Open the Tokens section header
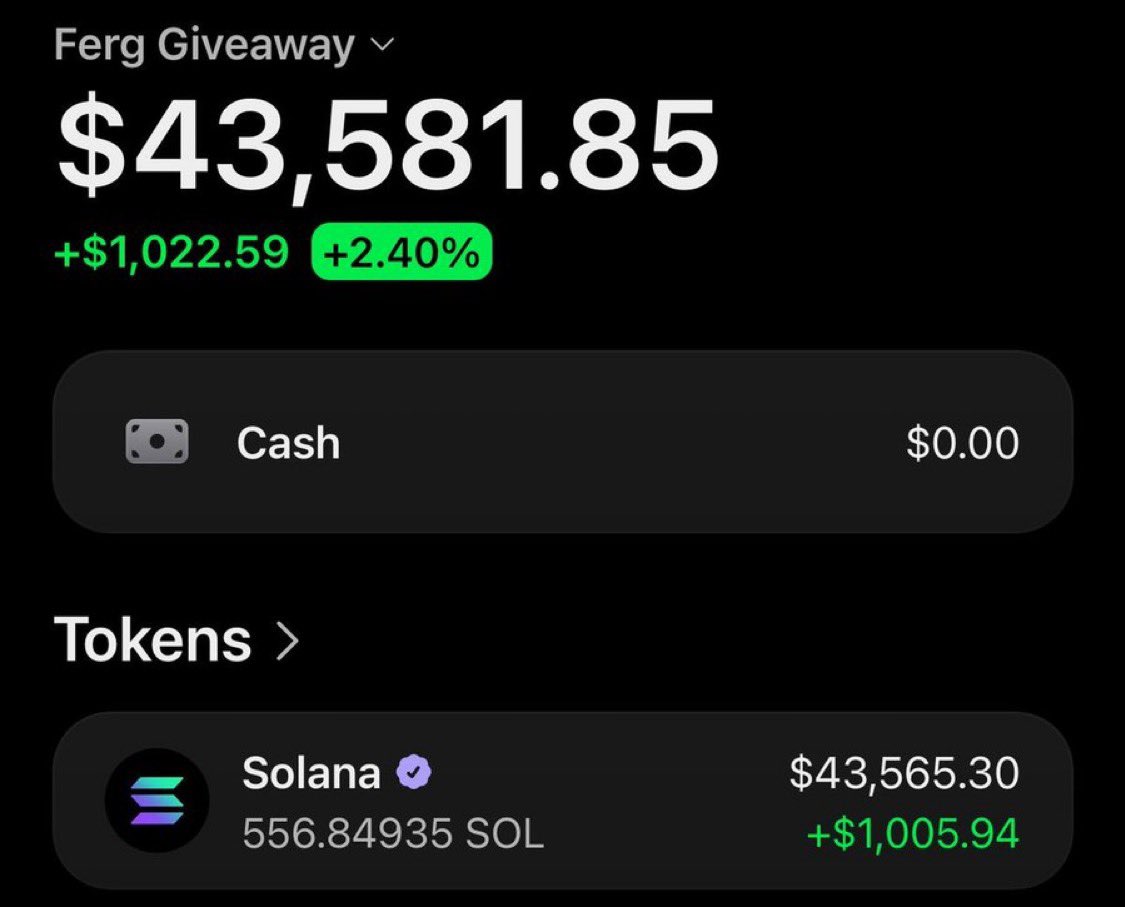The image size is (1125, 907). point(176,639)
